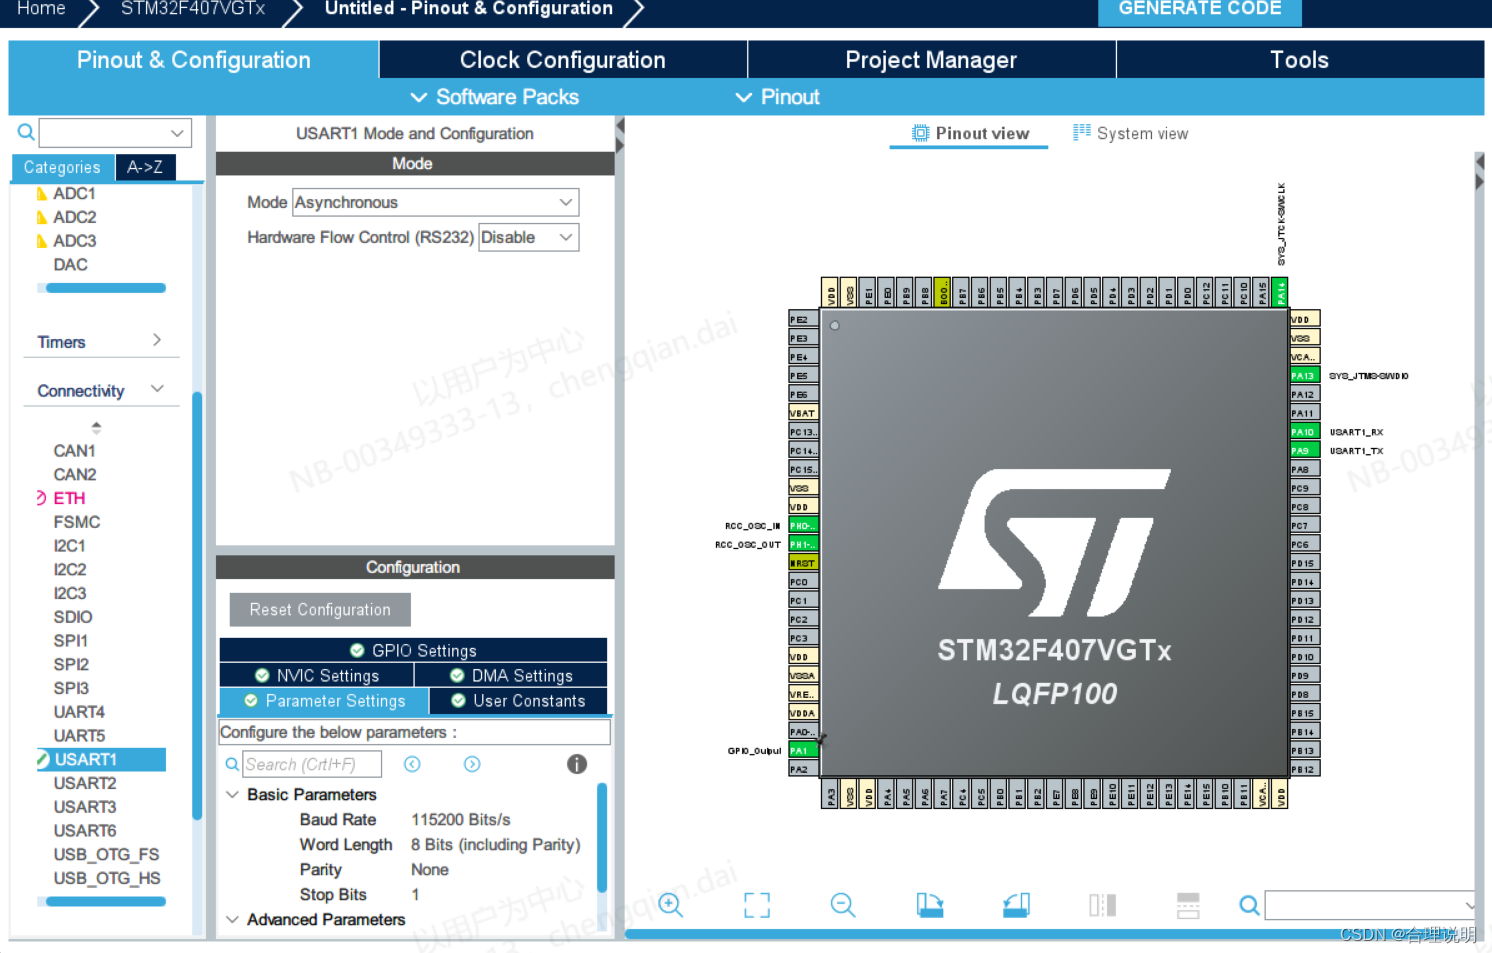Click the zoom in magnifier icon

(x=670, y=905)
